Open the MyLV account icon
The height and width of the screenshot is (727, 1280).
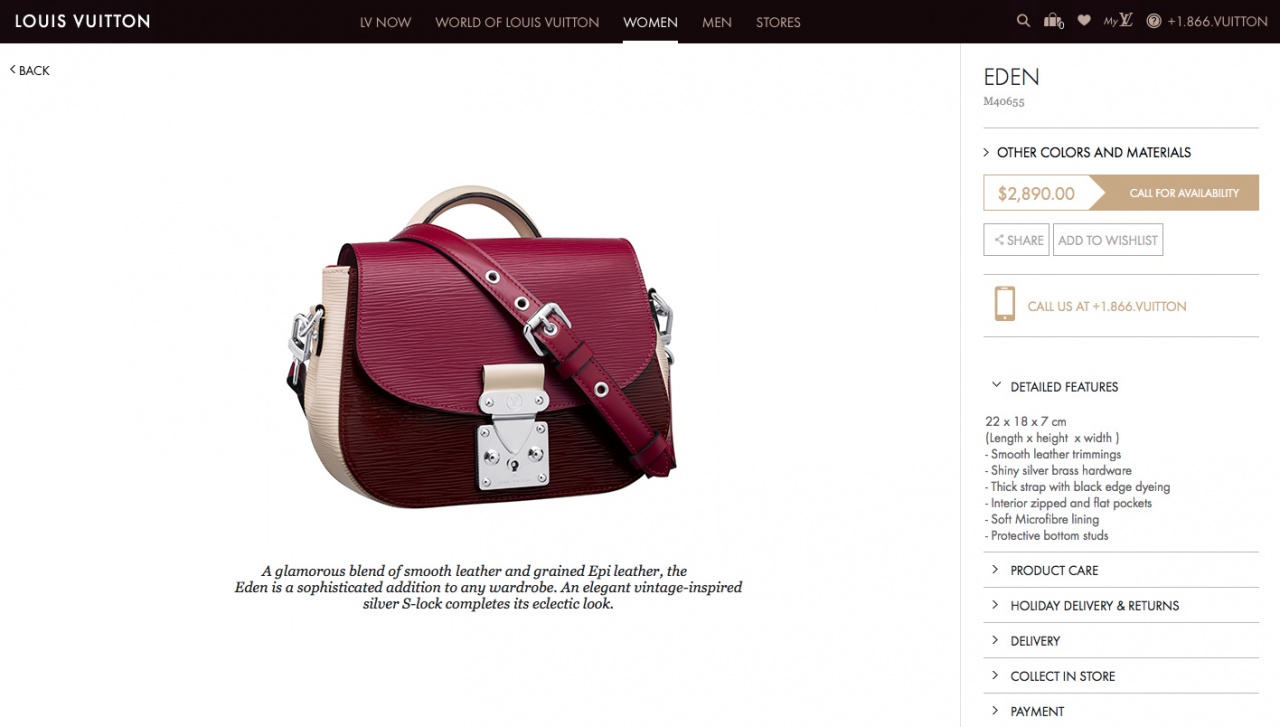pos(1118,21)
